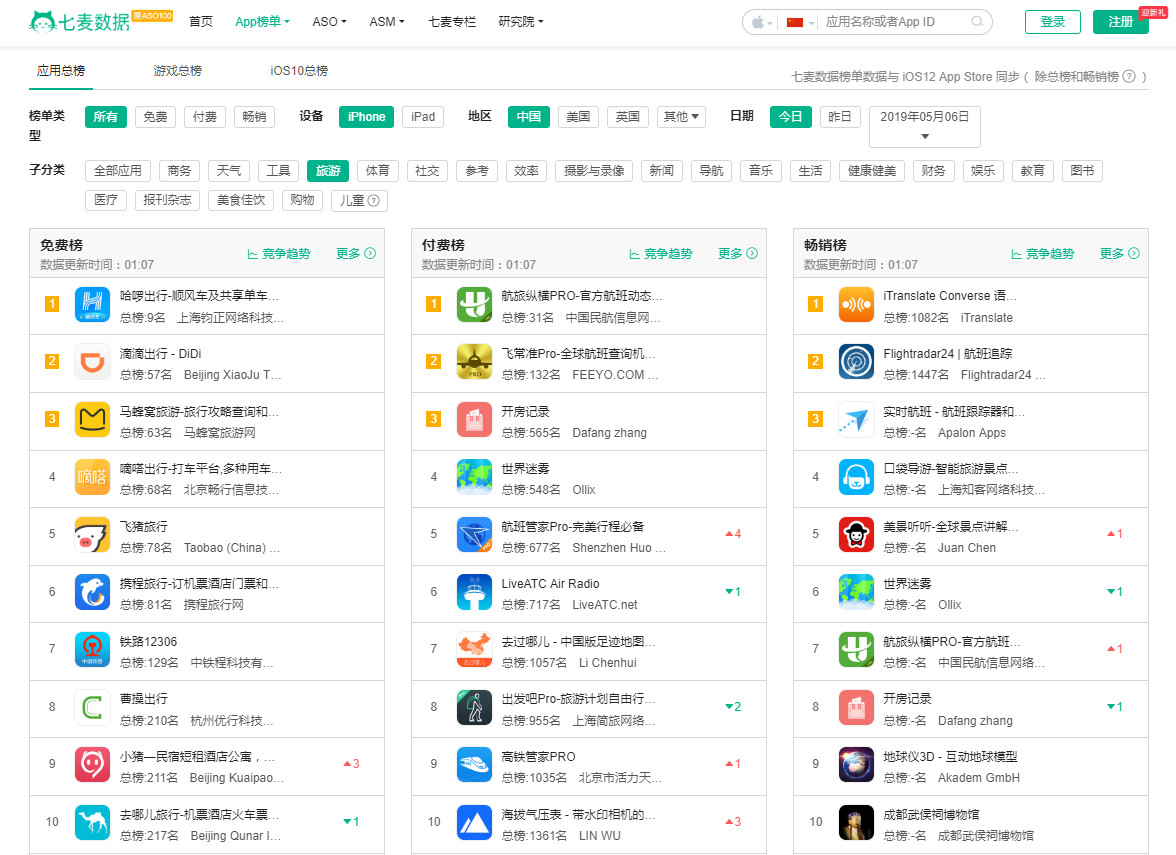Set region filter to 美国
The height and width of the screenshot is (855, 1176).
pyautogui.click(x=578, y=117)
